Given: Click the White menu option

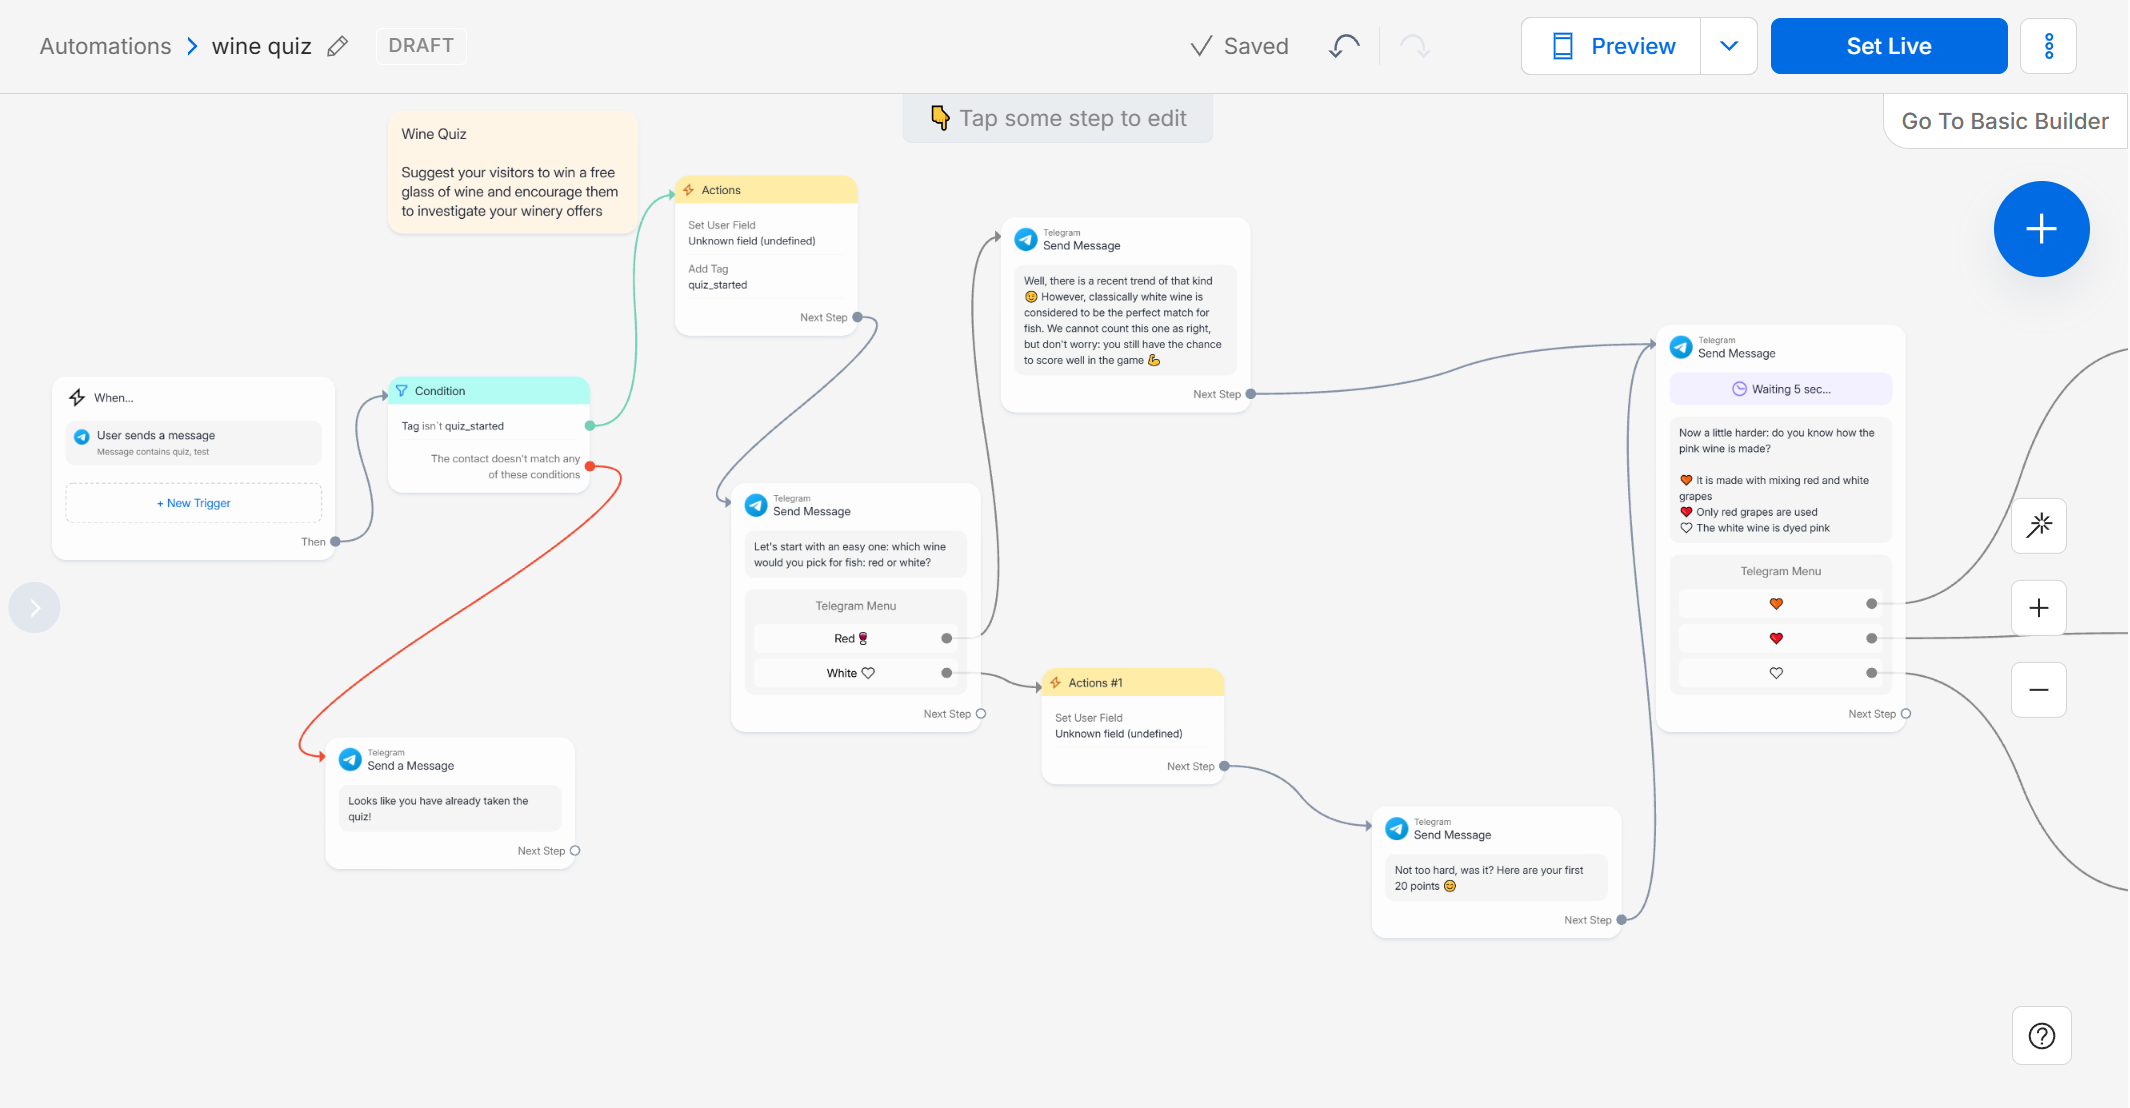Looking at the screenshot, I should (x=855, y=673).
